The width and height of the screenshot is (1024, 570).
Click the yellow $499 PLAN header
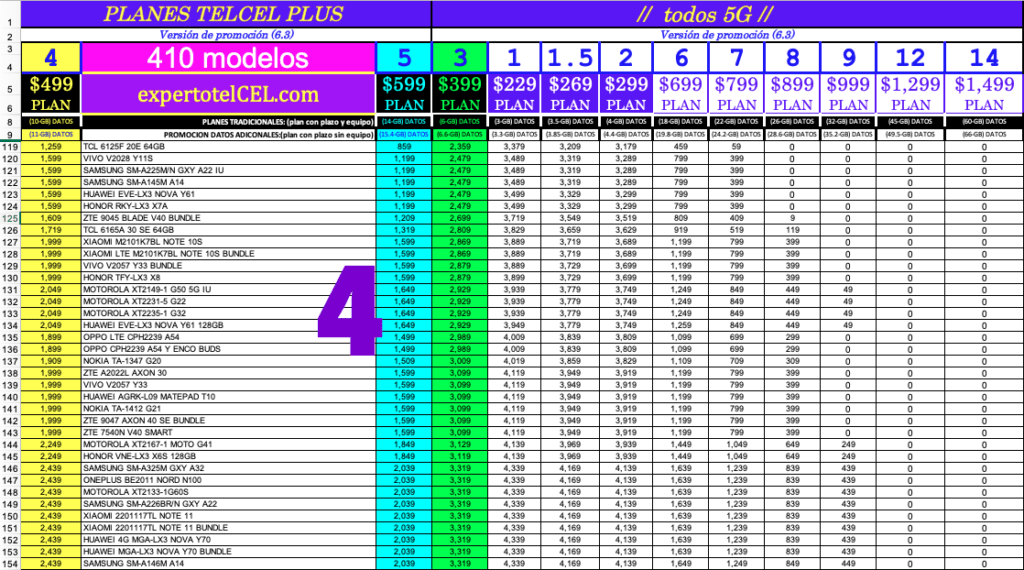[51, 94]
